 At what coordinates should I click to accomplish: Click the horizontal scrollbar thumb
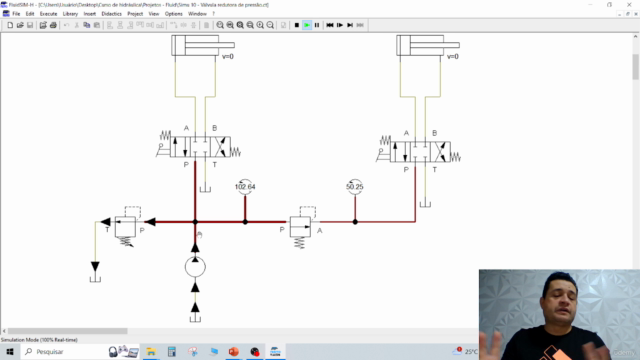click(67, 331)
